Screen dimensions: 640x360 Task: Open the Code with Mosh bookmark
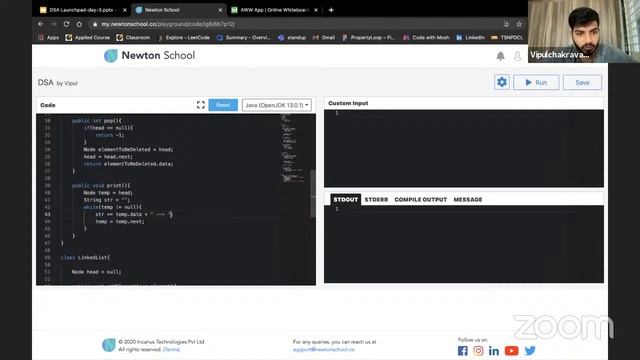click(x=426, y=38)
